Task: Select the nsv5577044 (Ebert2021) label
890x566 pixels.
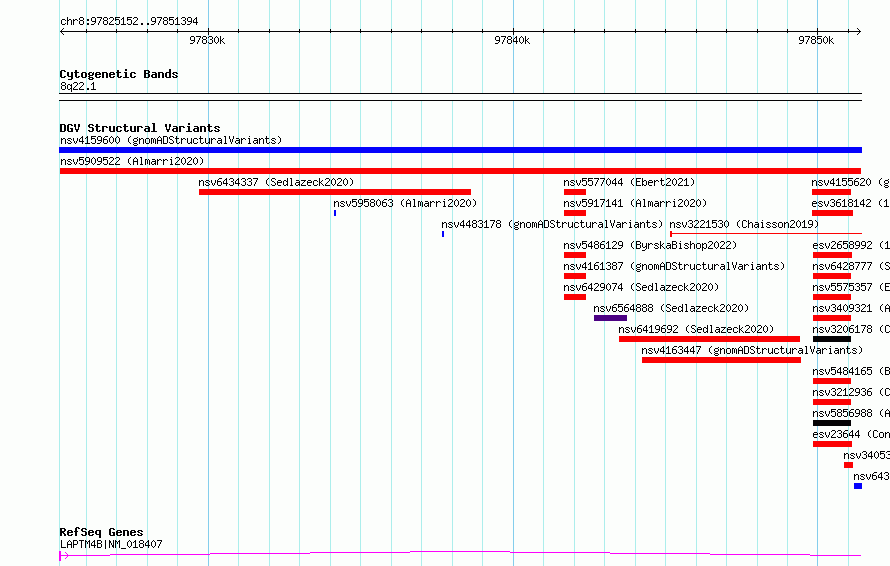Action: [x=629, y=182]
